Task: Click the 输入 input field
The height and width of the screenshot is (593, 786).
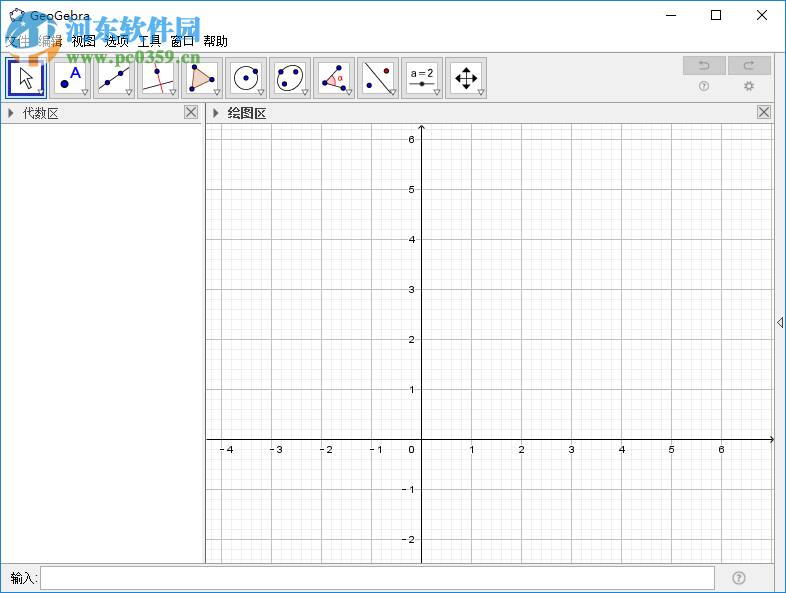Action: [x=377, y=578]
